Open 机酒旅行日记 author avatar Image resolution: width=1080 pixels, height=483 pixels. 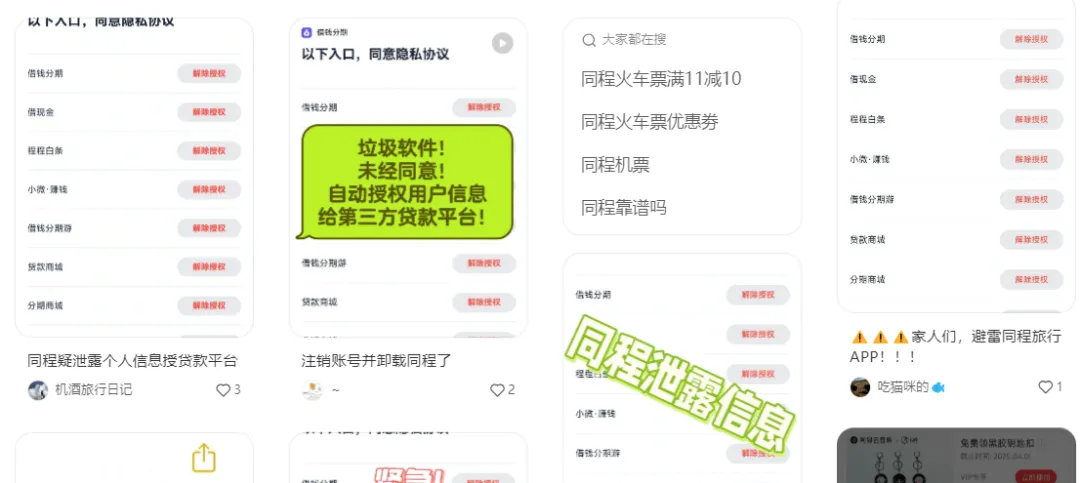coord(38,390)
